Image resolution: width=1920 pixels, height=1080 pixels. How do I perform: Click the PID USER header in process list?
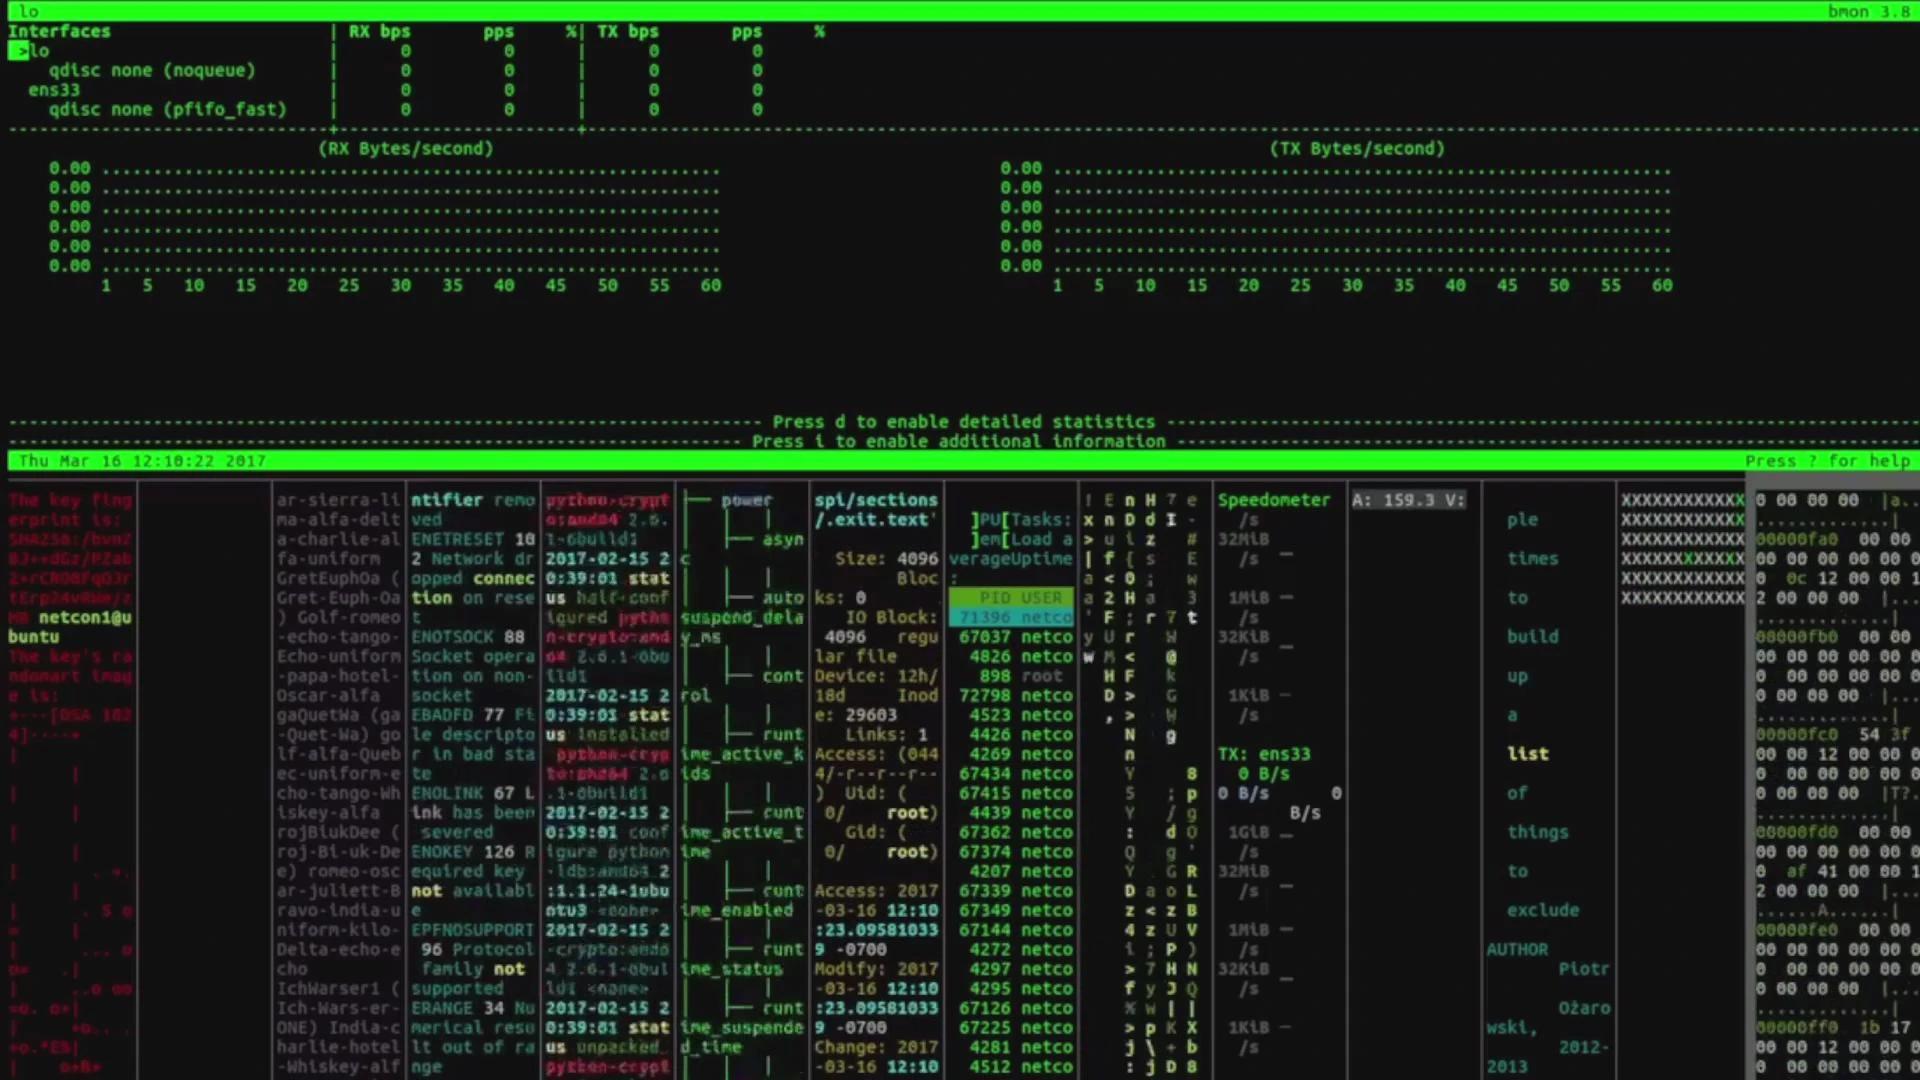click(x=1020, y=598)
